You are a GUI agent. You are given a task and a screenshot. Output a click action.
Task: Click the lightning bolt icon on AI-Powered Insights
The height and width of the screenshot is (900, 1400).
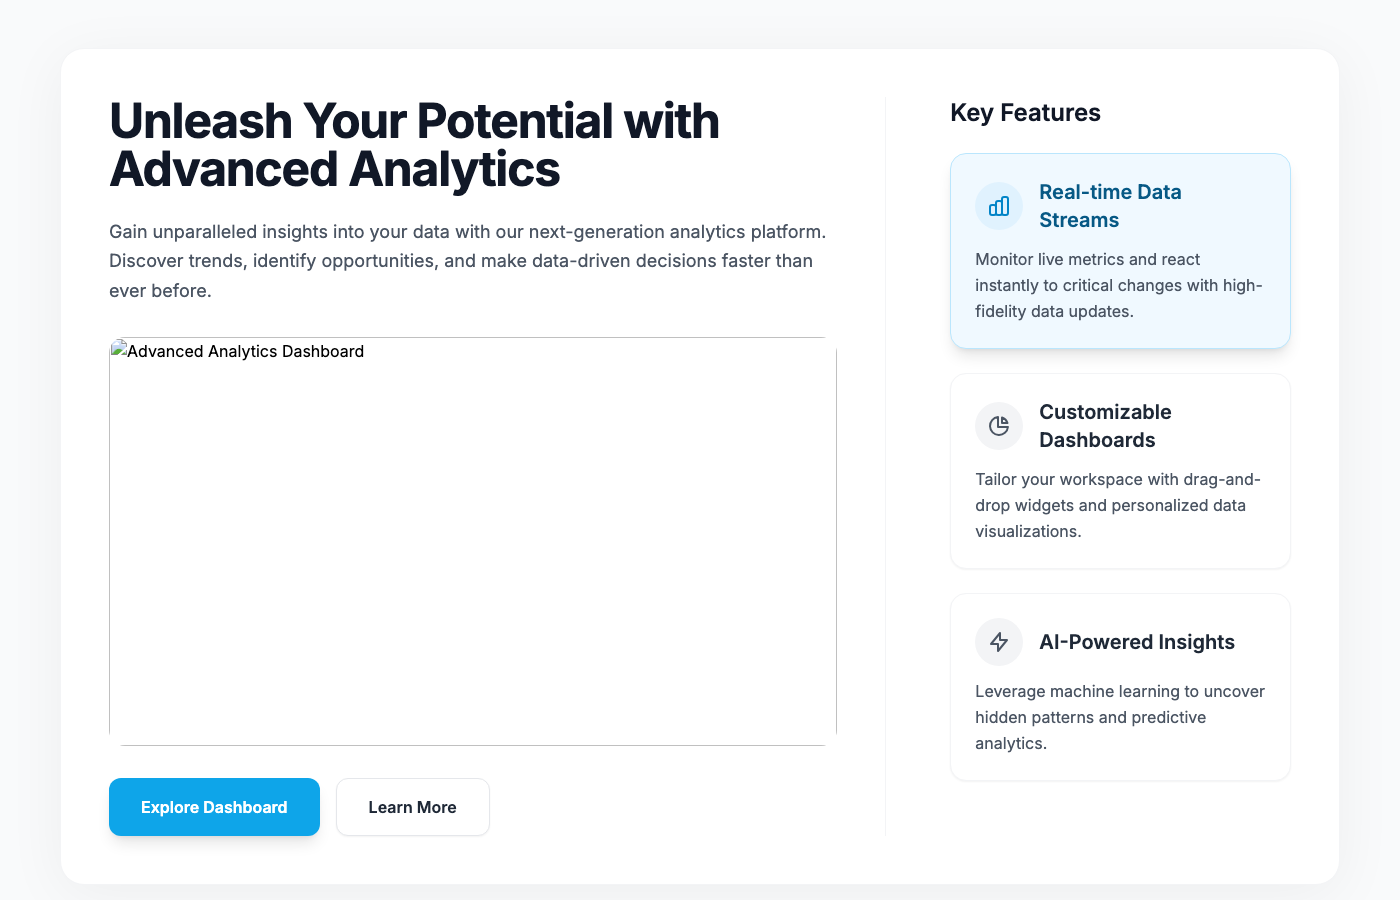pyautogui.click(x=998, y=641)
